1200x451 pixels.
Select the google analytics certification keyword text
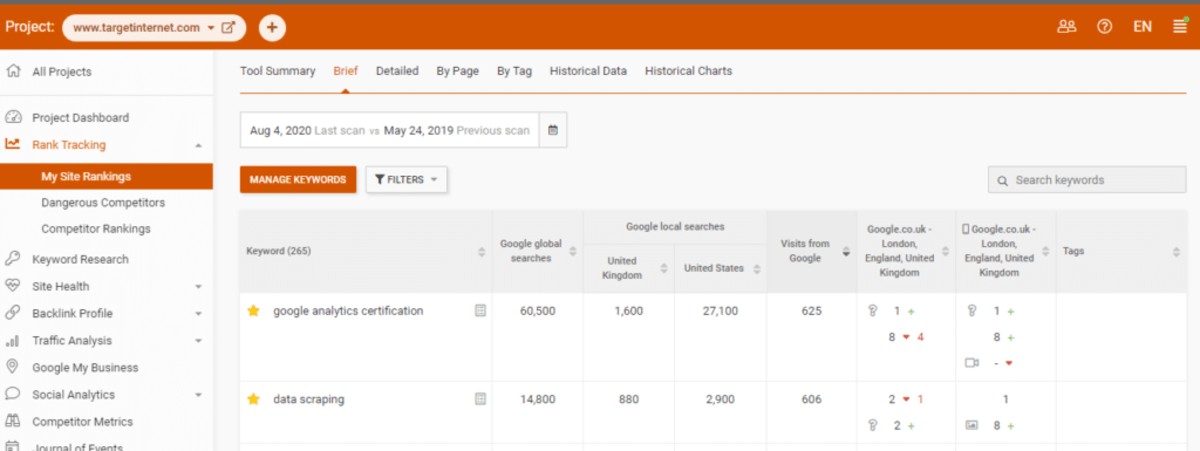[x=348, y=311]
